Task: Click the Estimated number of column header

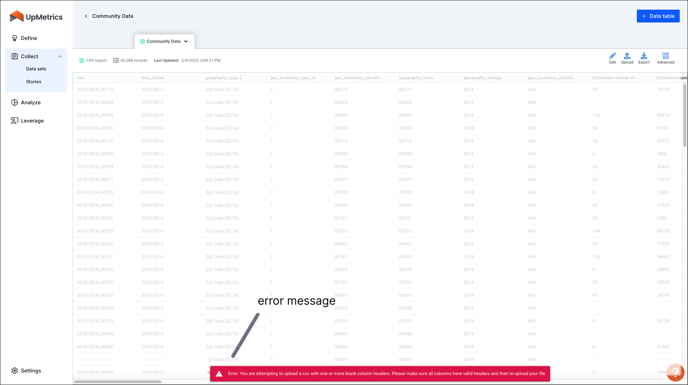Action: point(616,78)
